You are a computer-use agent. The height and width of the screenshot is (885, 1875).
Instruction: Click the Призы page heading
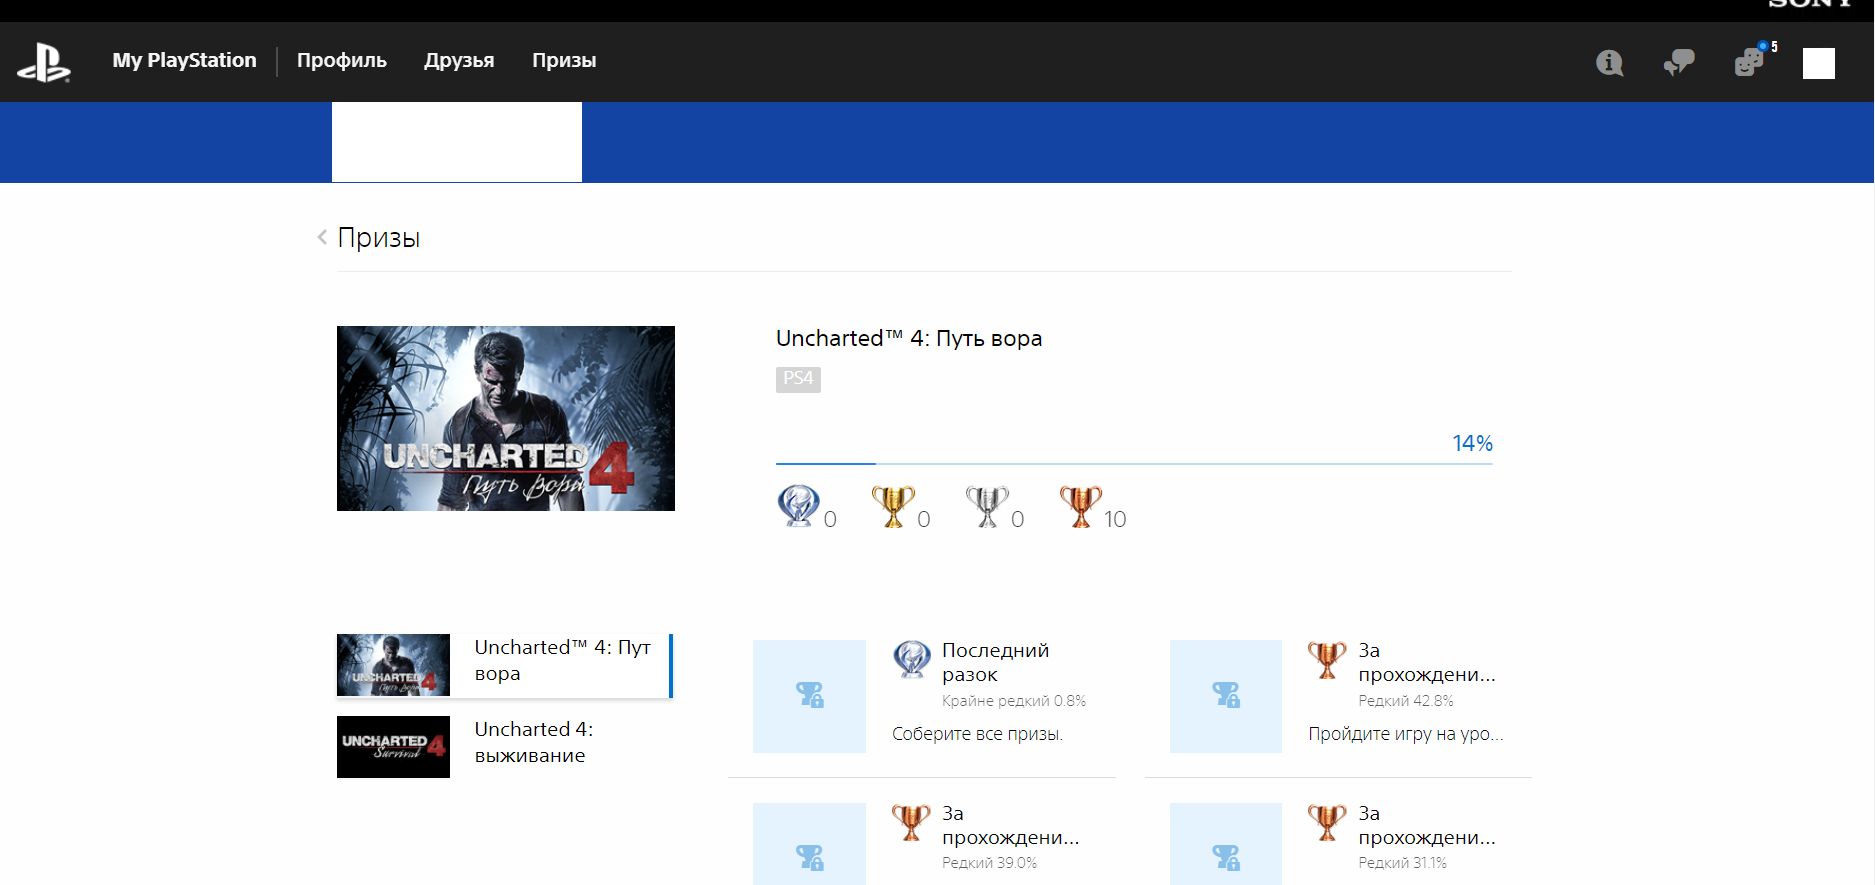pos(379,238)
